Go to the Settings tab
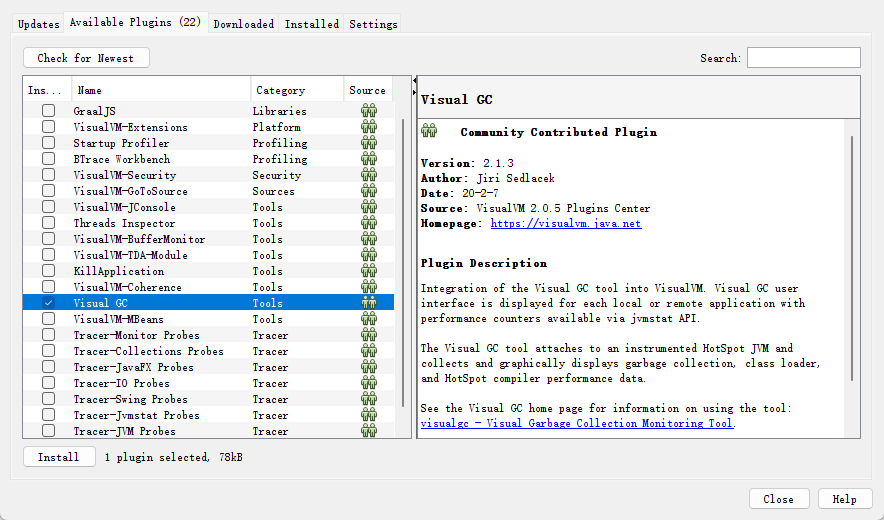 [x=373, y=24]
